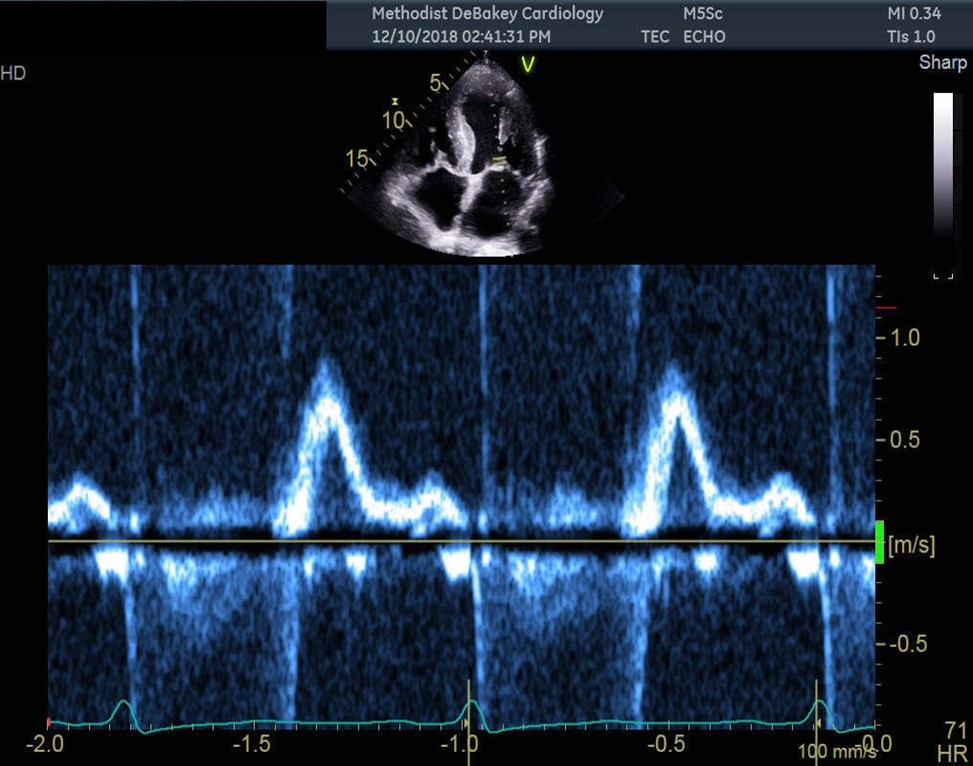Click the ECHO preset label in header

tap(705, 37)
